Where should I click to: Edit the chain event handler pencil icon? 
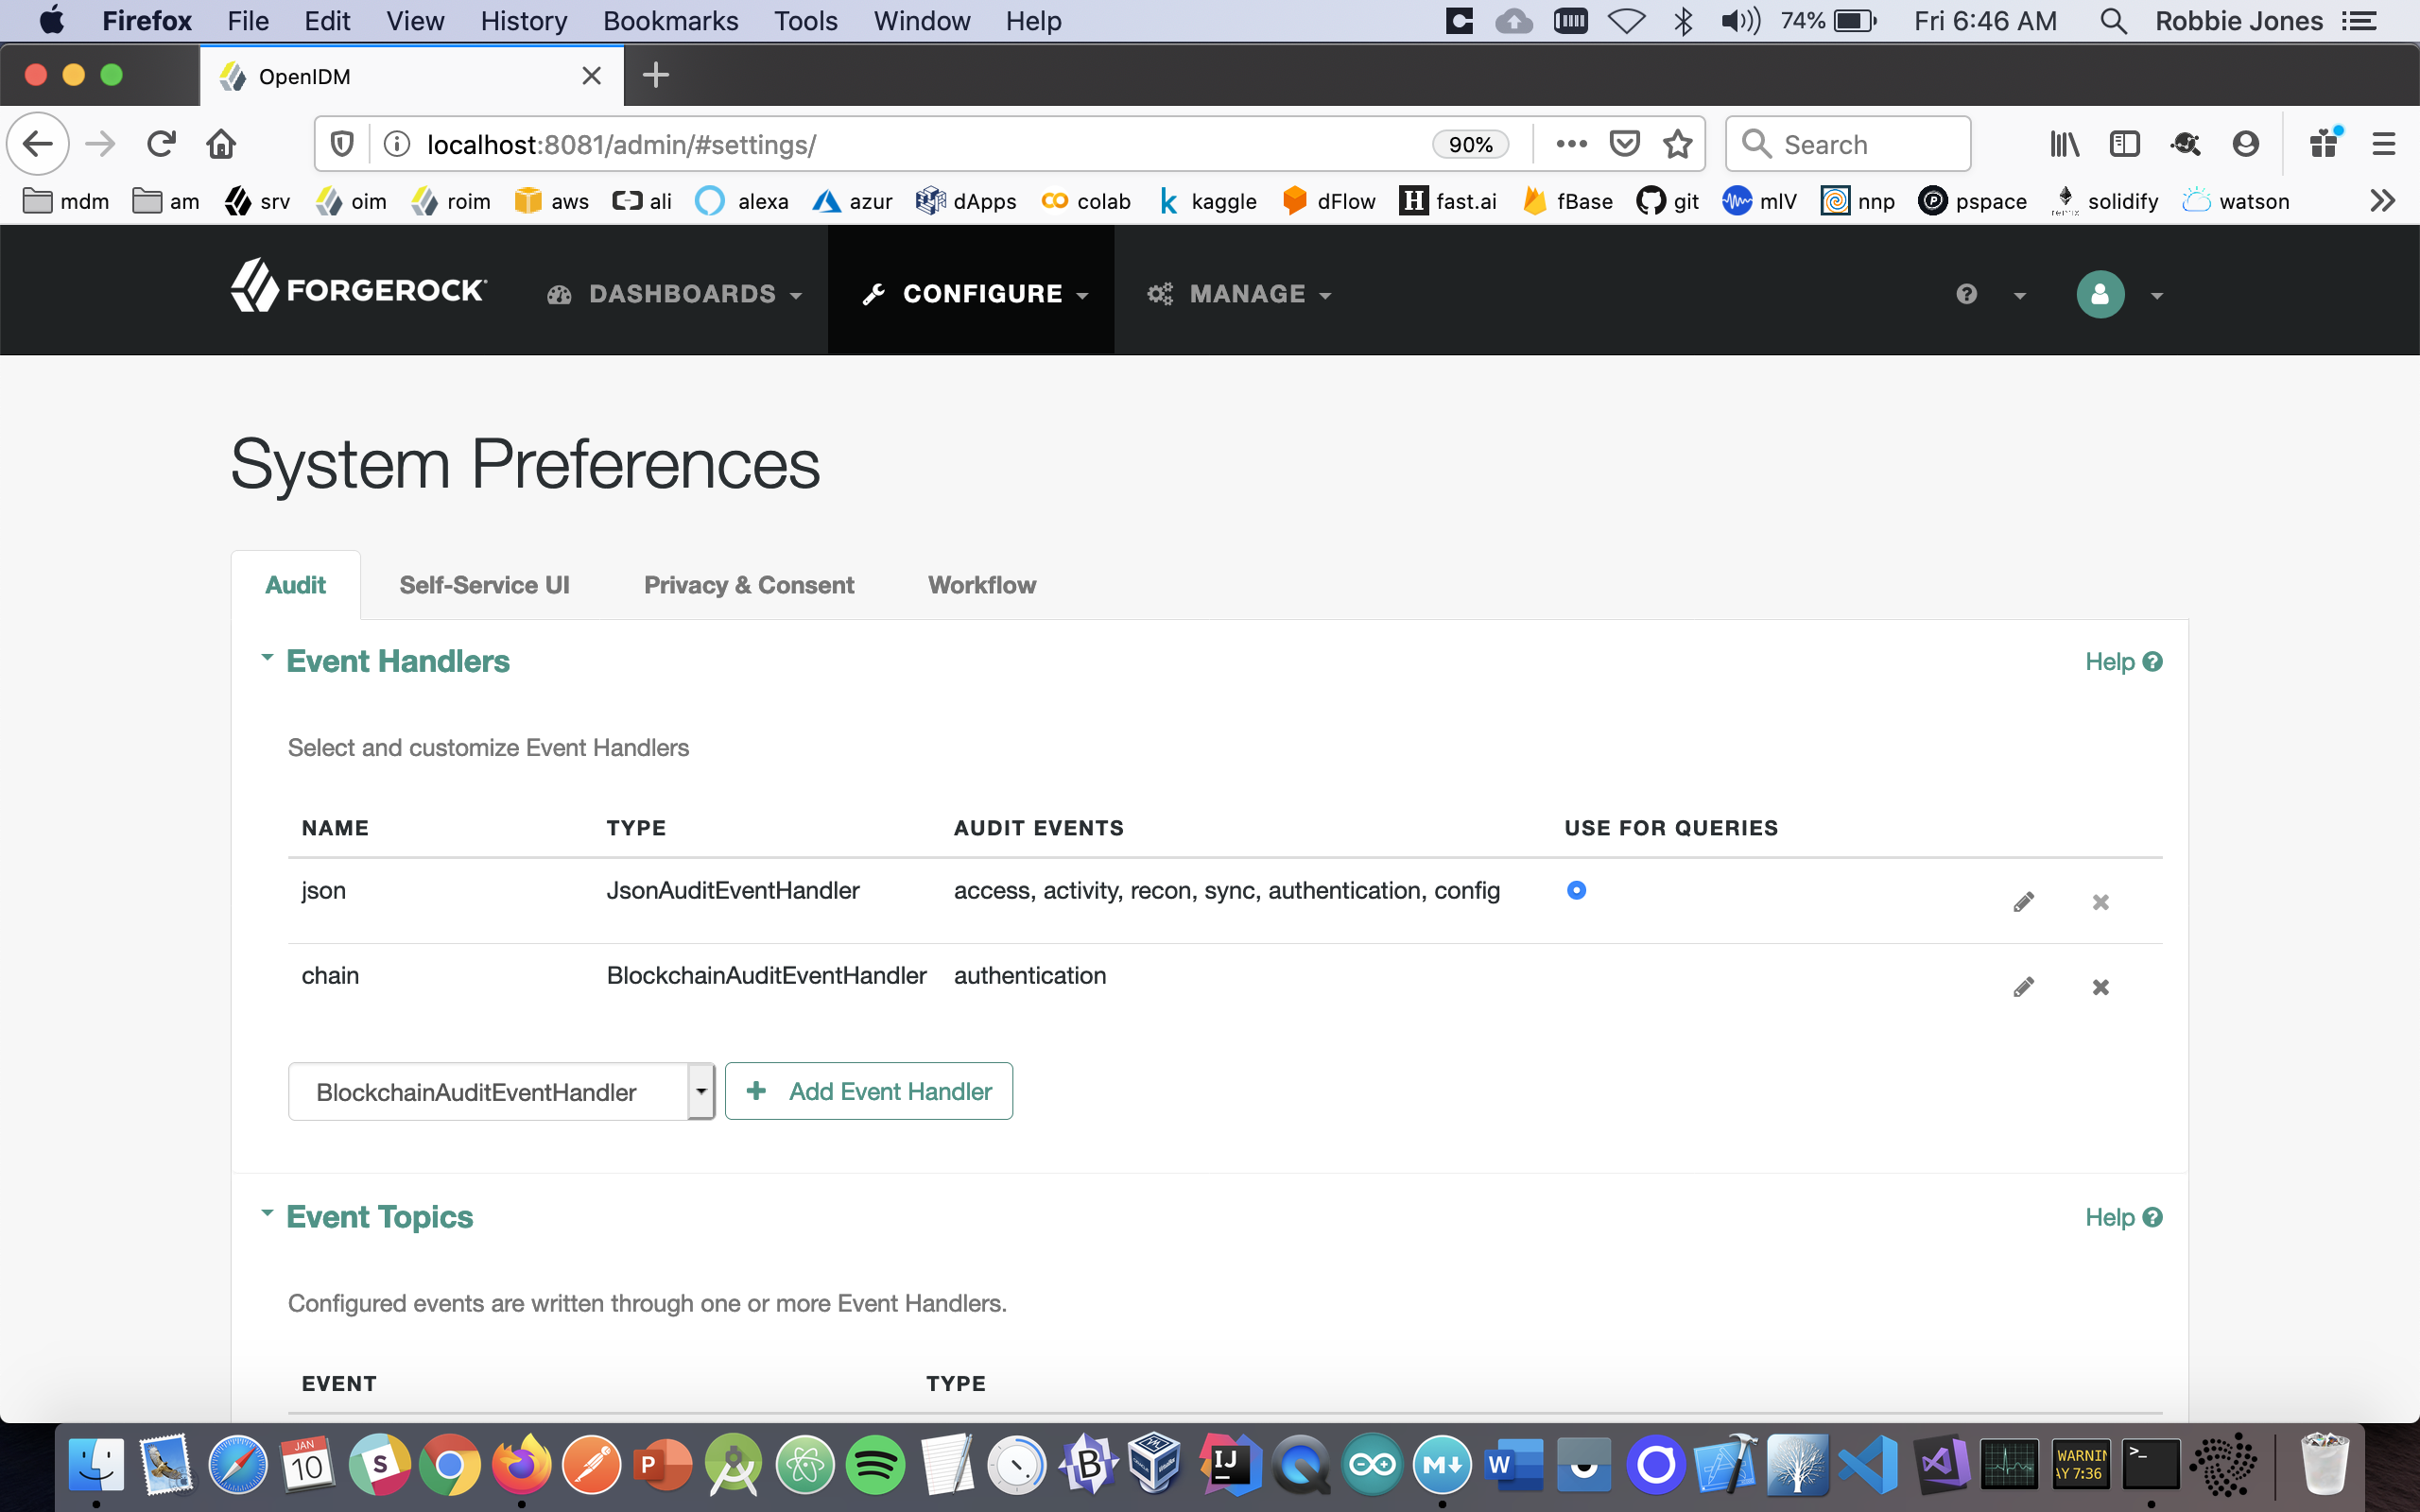point(2023,987)
